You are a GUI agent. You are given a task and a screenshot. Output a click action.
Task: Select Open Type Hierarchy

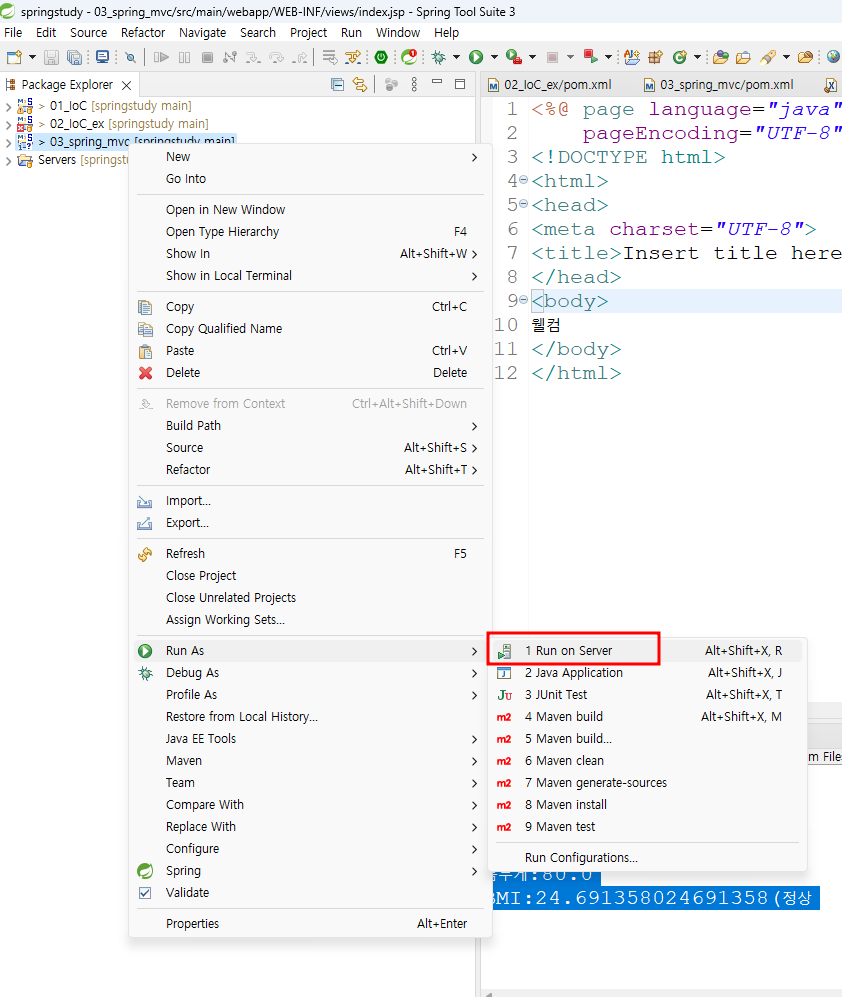pos(310,231)
